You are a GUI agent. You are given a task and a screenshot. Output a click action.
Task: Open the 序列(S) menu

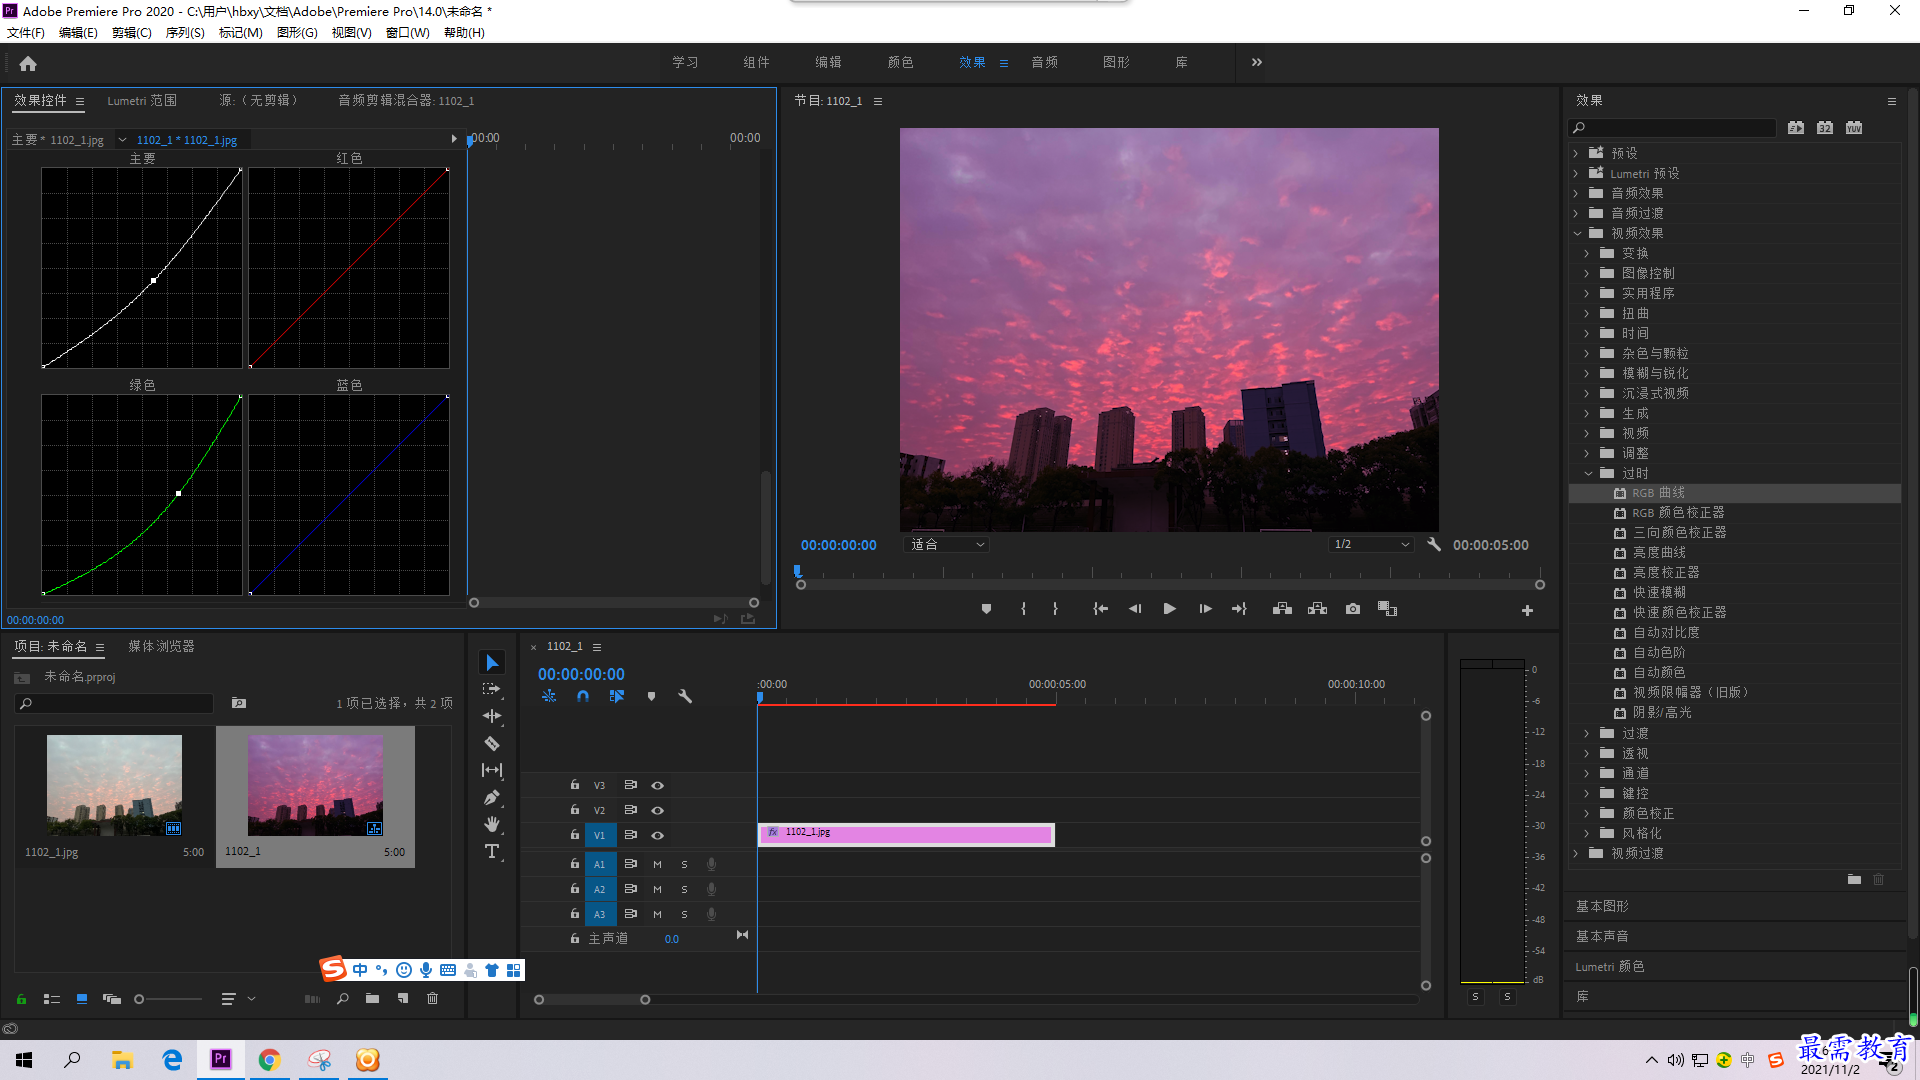[185, 32]
